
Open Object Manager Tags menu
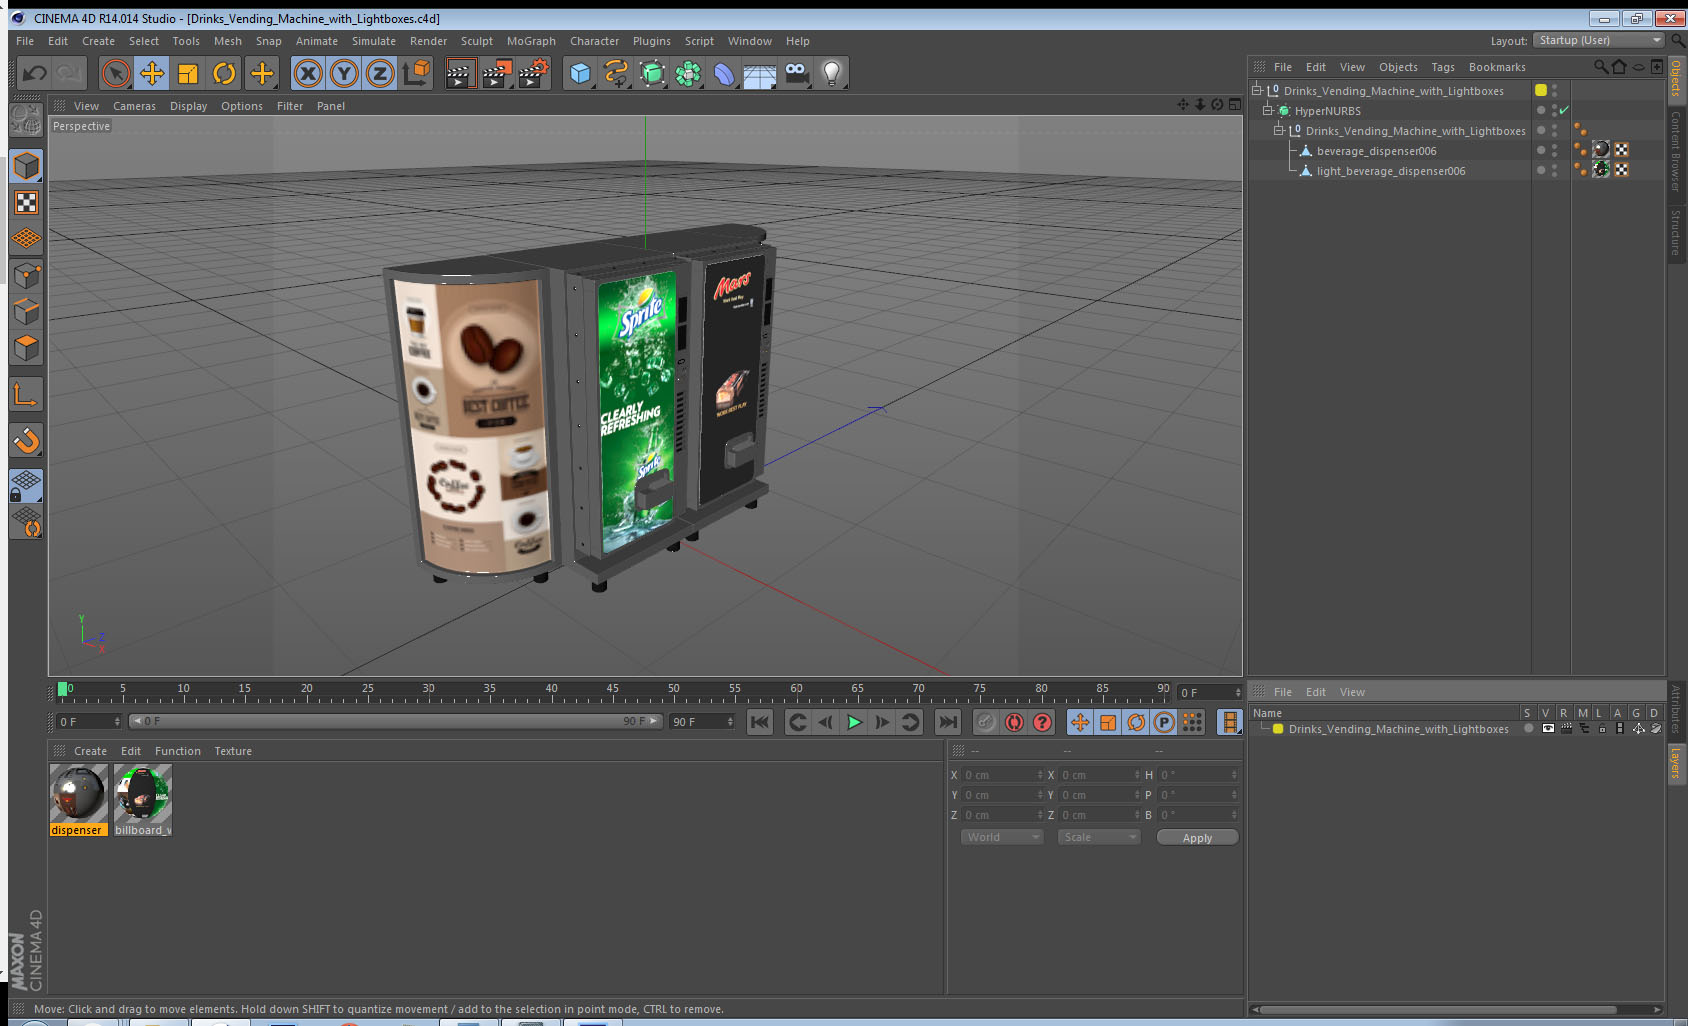tap(1442, 67)
